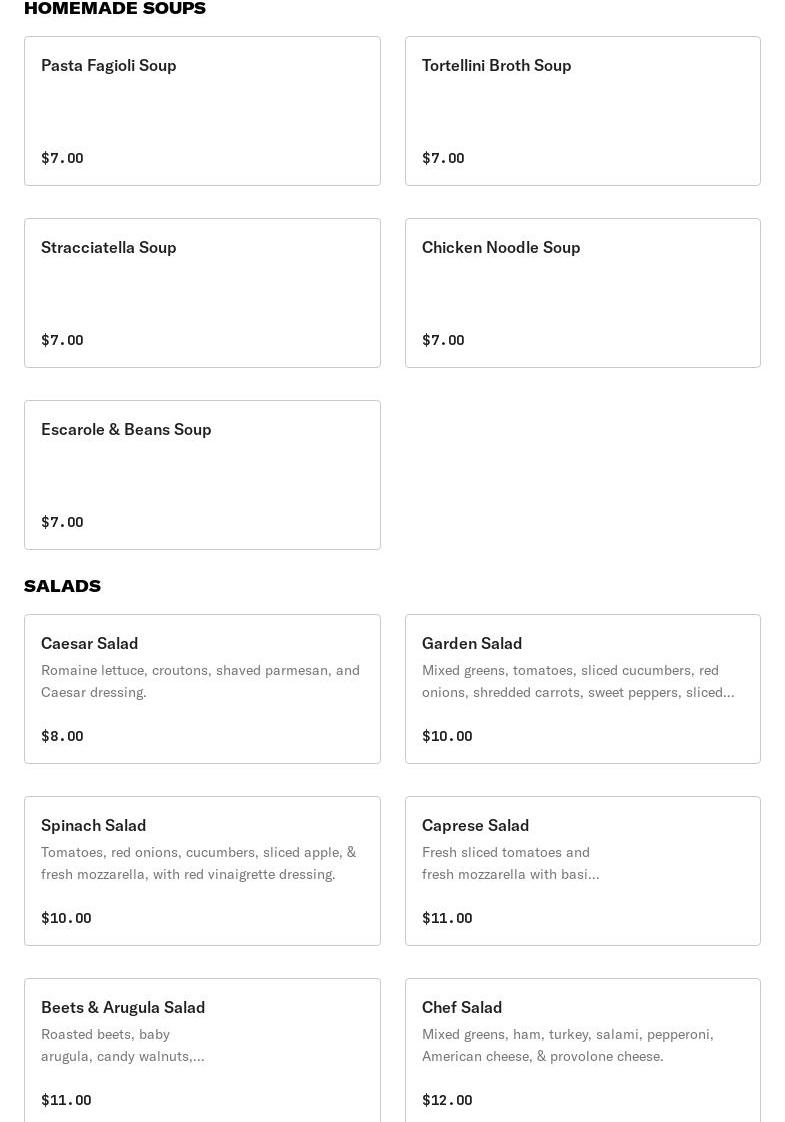This screenshot has height=1122, width=785.
Task: Click Garden Salad truncated description text
Action: (577, 681)
